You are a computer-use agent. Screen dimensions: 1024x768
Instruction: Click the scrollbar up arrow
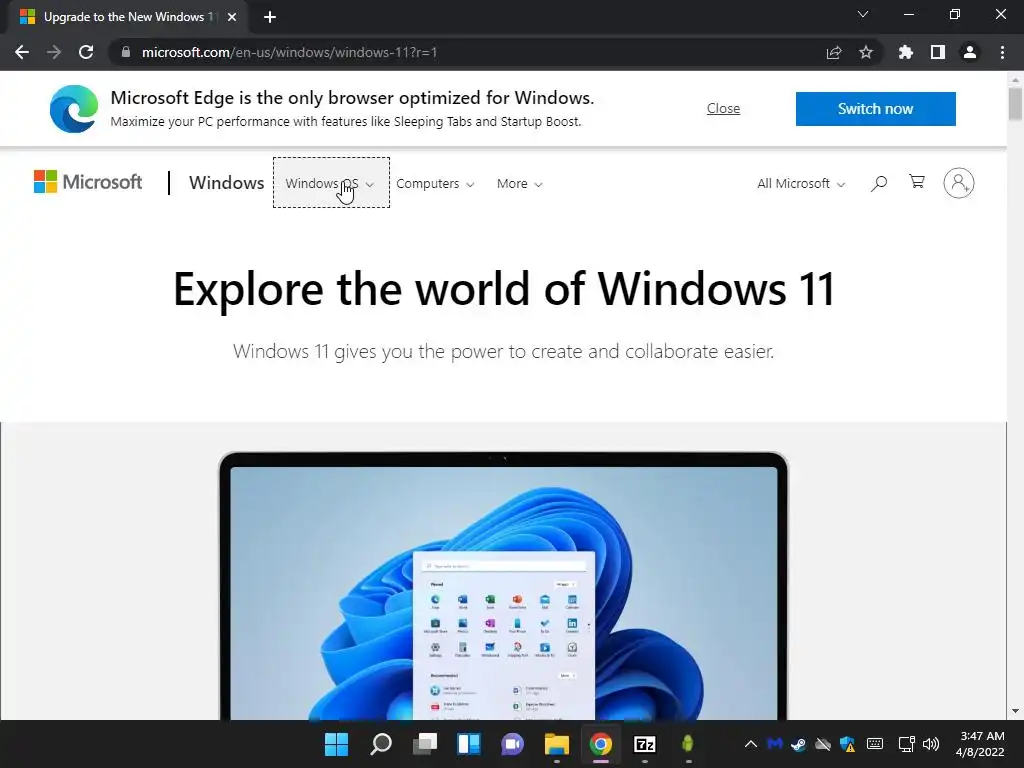click(x=1015, y=79)
